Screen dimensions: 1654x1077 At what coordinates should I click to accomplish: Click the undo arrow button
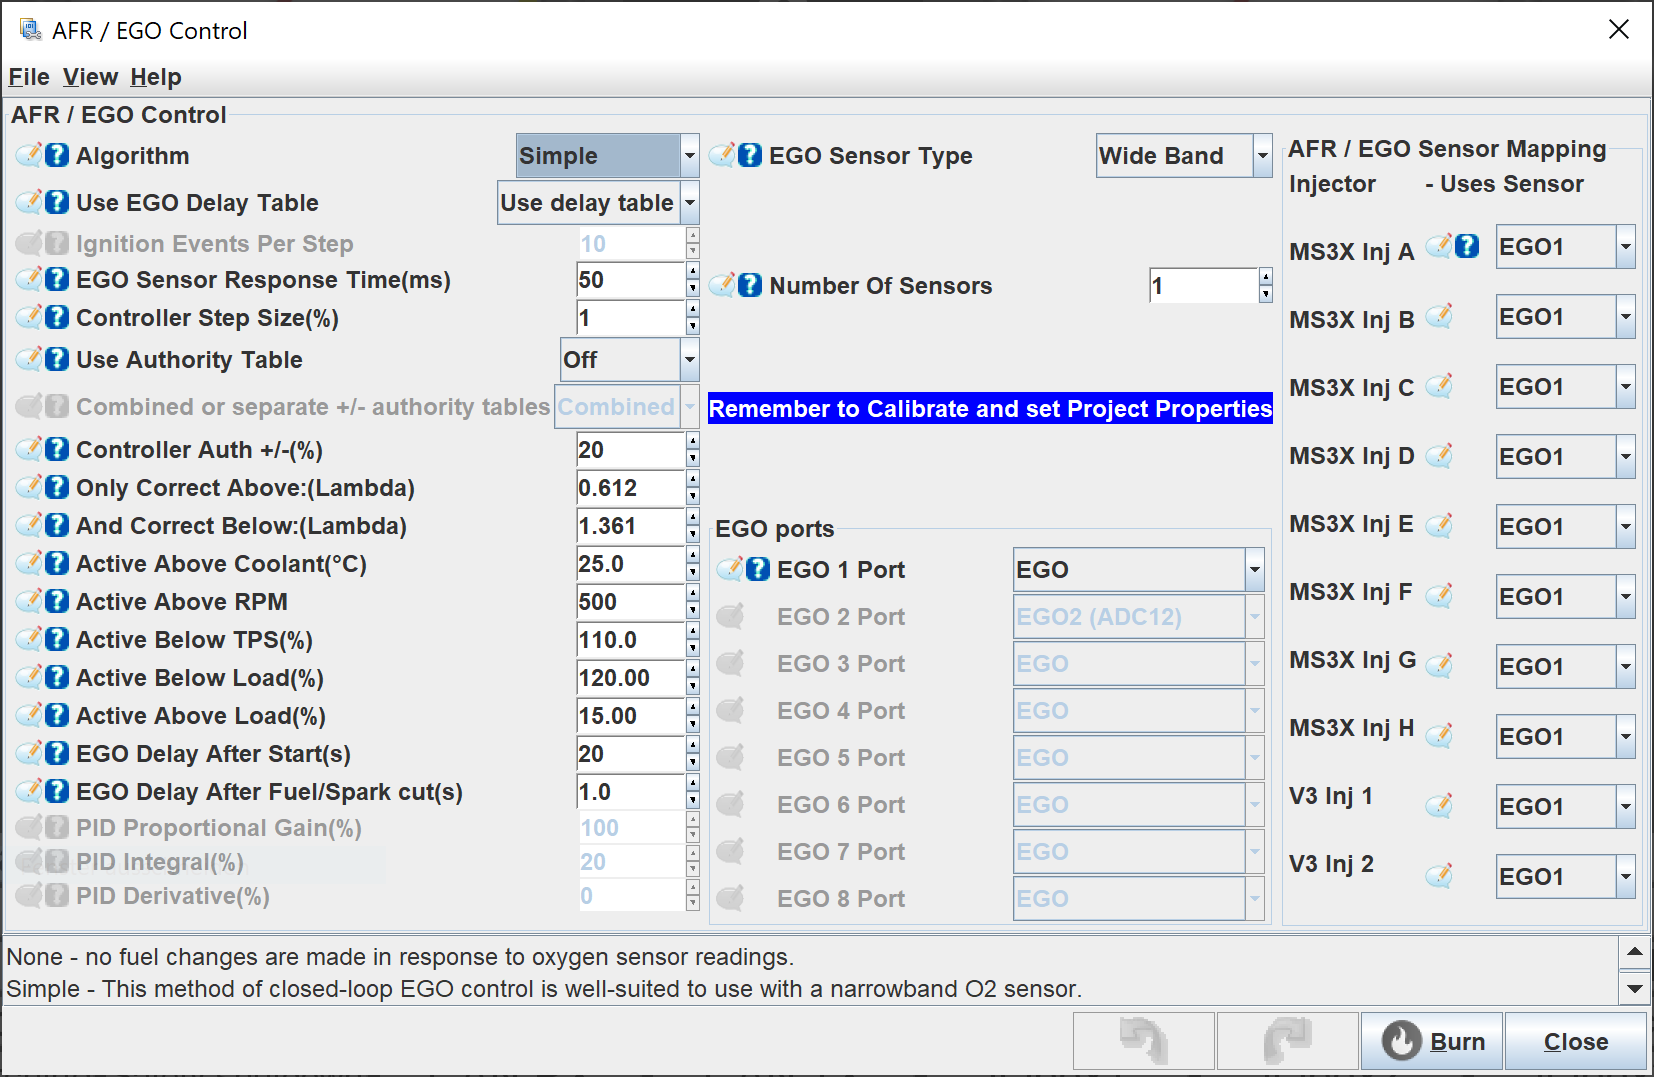pyautogui.click(x=1143, y=1041)
